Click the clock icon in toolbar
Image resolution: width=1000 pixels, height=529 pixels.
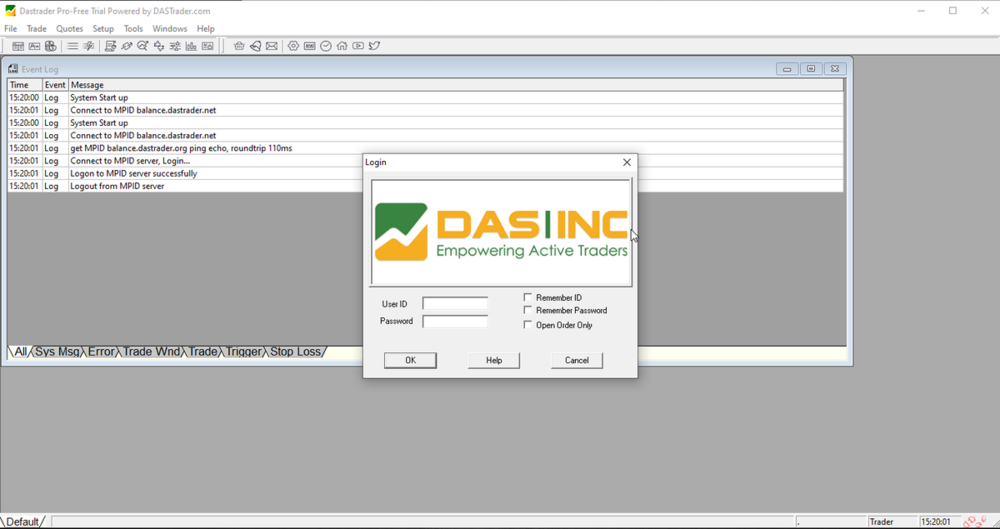pyautogui.click(x=326, y=46)
